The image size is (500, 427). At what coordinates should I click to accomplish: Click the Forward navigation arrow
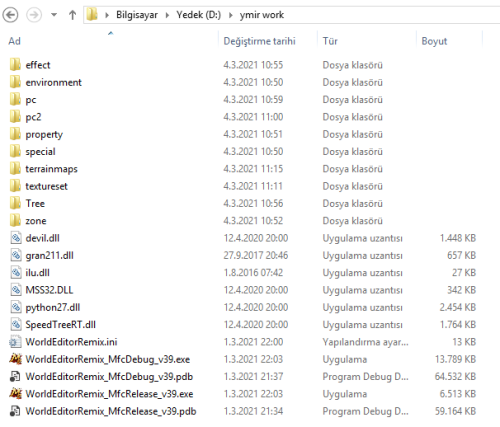34,15
